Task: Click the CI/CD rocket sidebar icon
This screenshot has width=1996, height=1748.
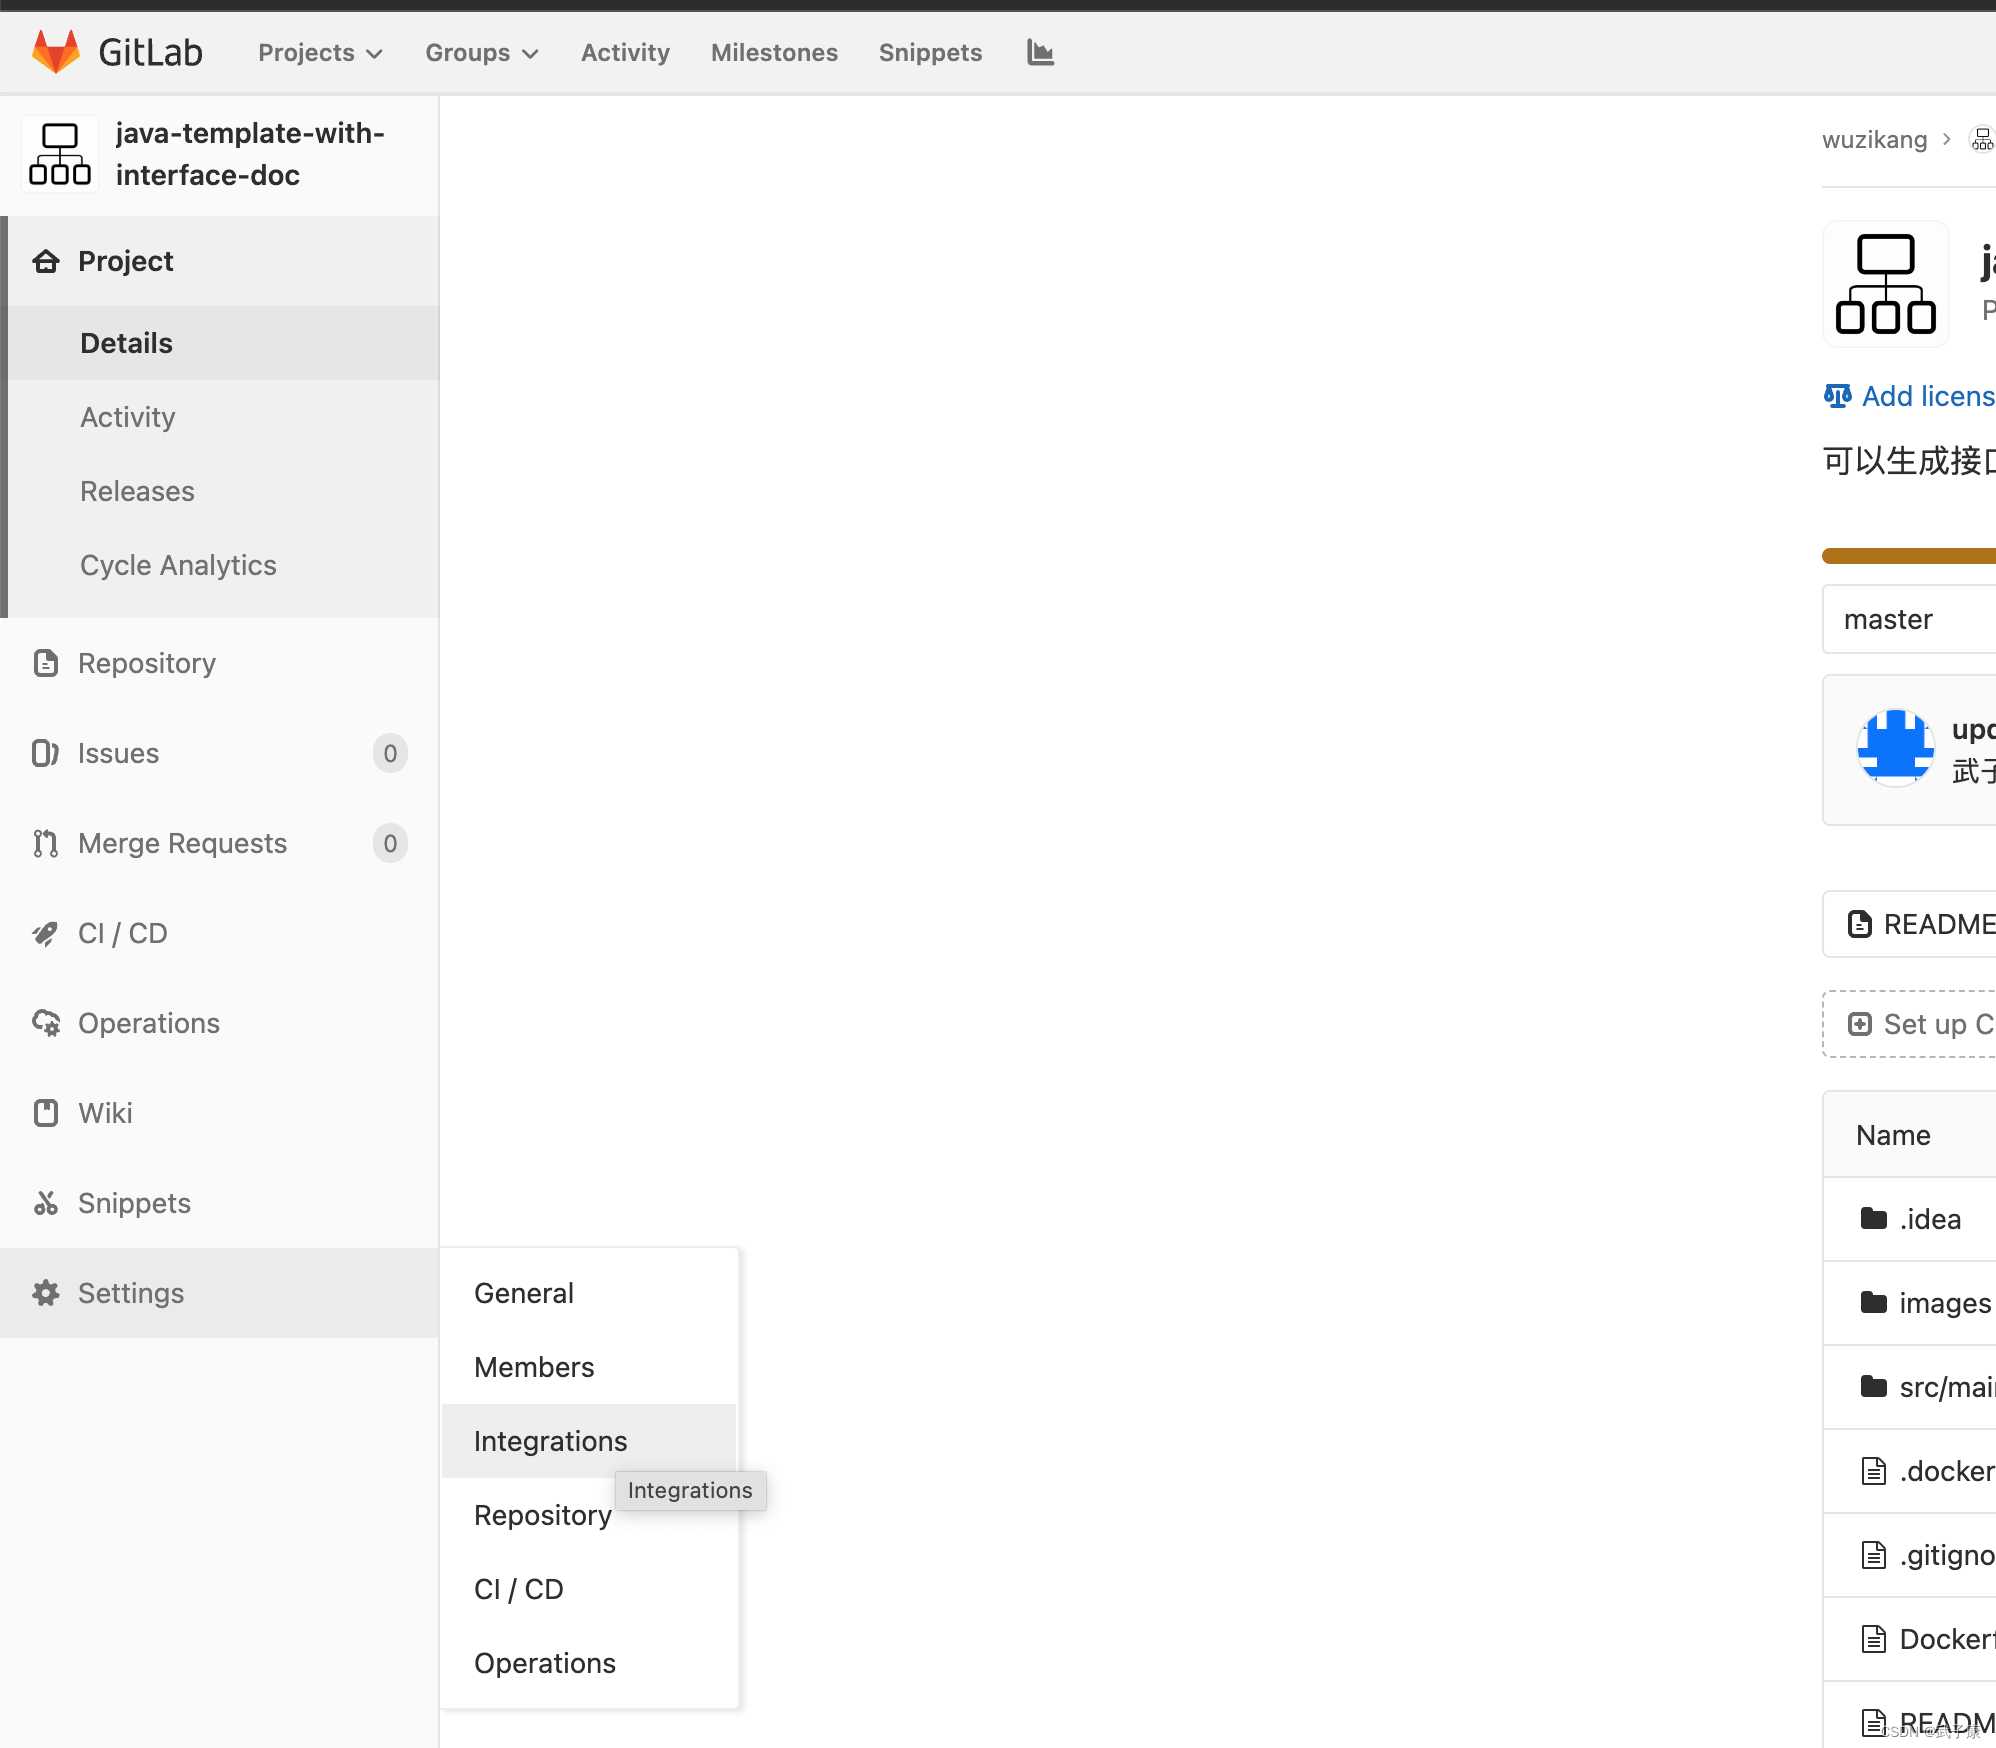Action: (44, 932)
